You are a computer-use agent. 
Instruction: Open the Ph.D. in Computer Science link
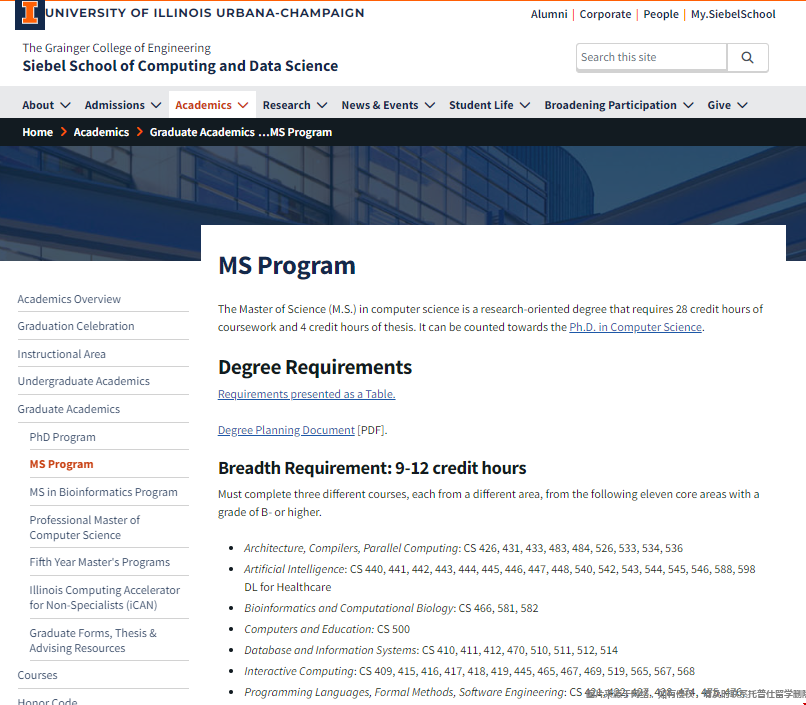click(x=635, y=327)
